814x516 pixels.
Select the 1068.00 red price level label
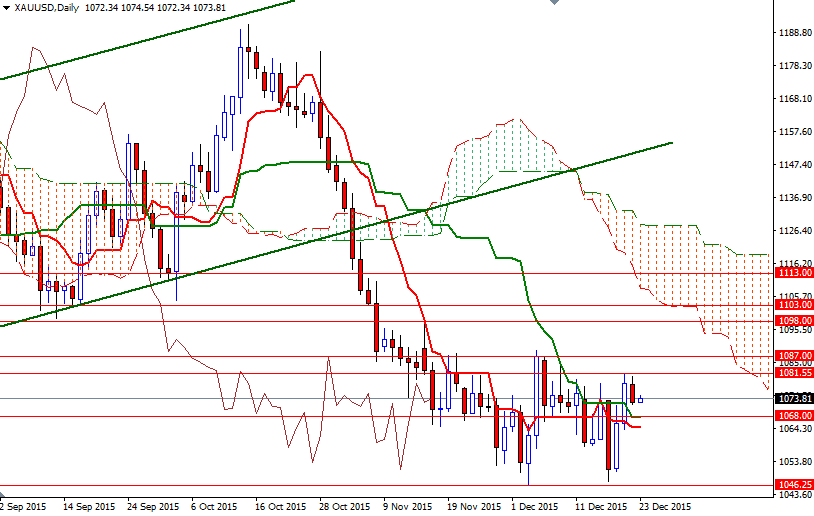pos(793,416)
